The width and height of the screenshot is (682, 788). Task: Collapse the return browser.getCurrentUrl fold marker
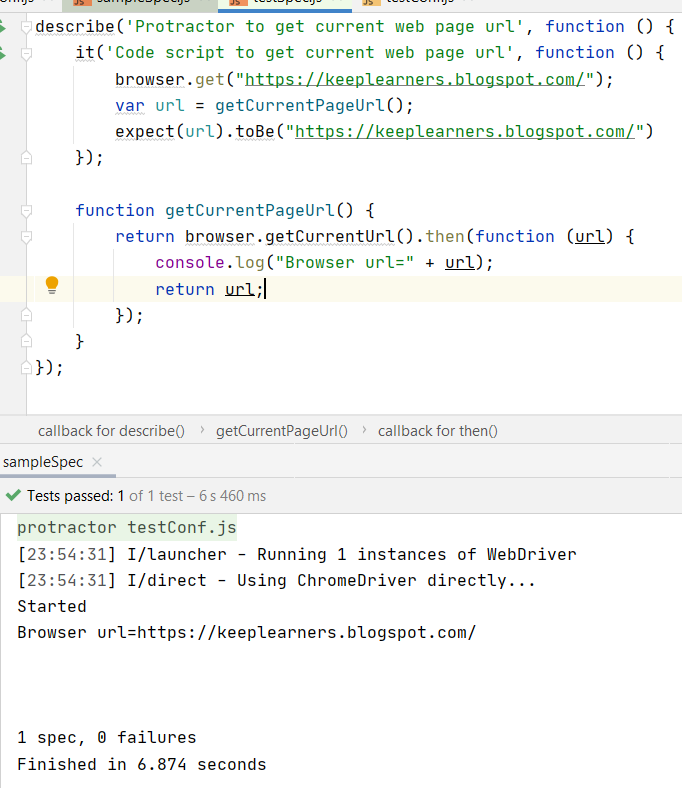(x=26, y=237)
